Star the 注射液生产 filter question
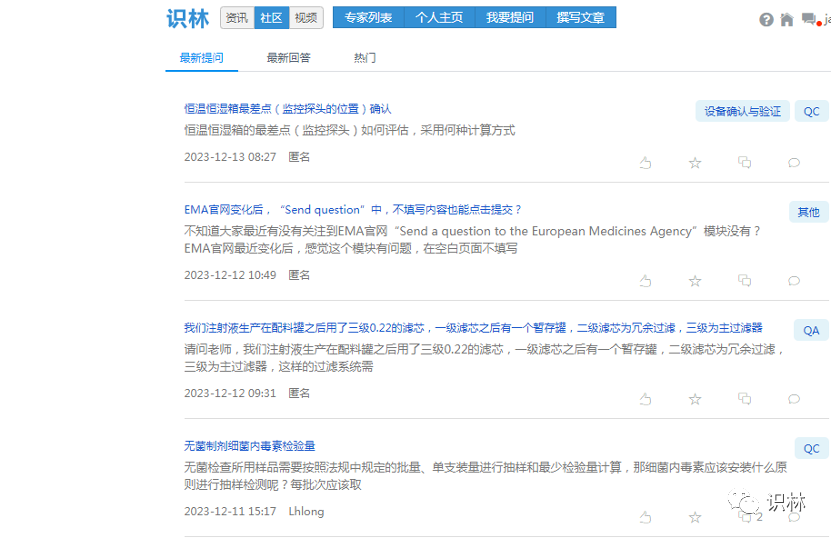Screen dimensions: 832x538 coord(695,399)
